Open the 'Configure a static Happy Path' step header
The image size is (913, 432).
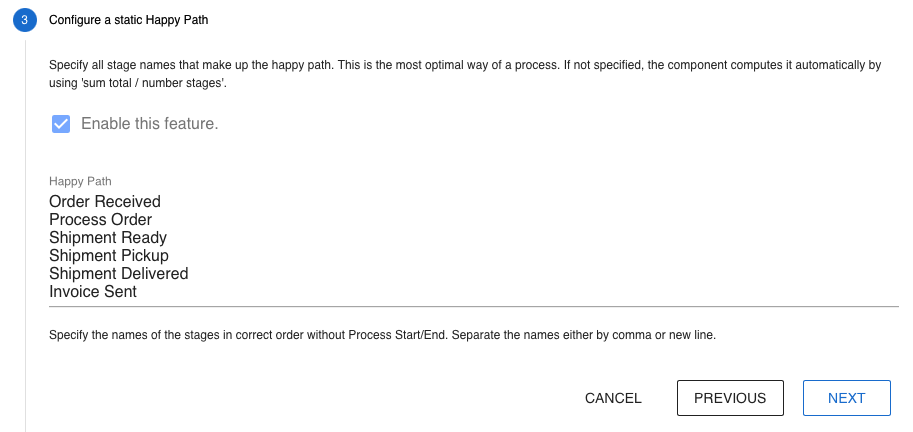coord(129,20)
